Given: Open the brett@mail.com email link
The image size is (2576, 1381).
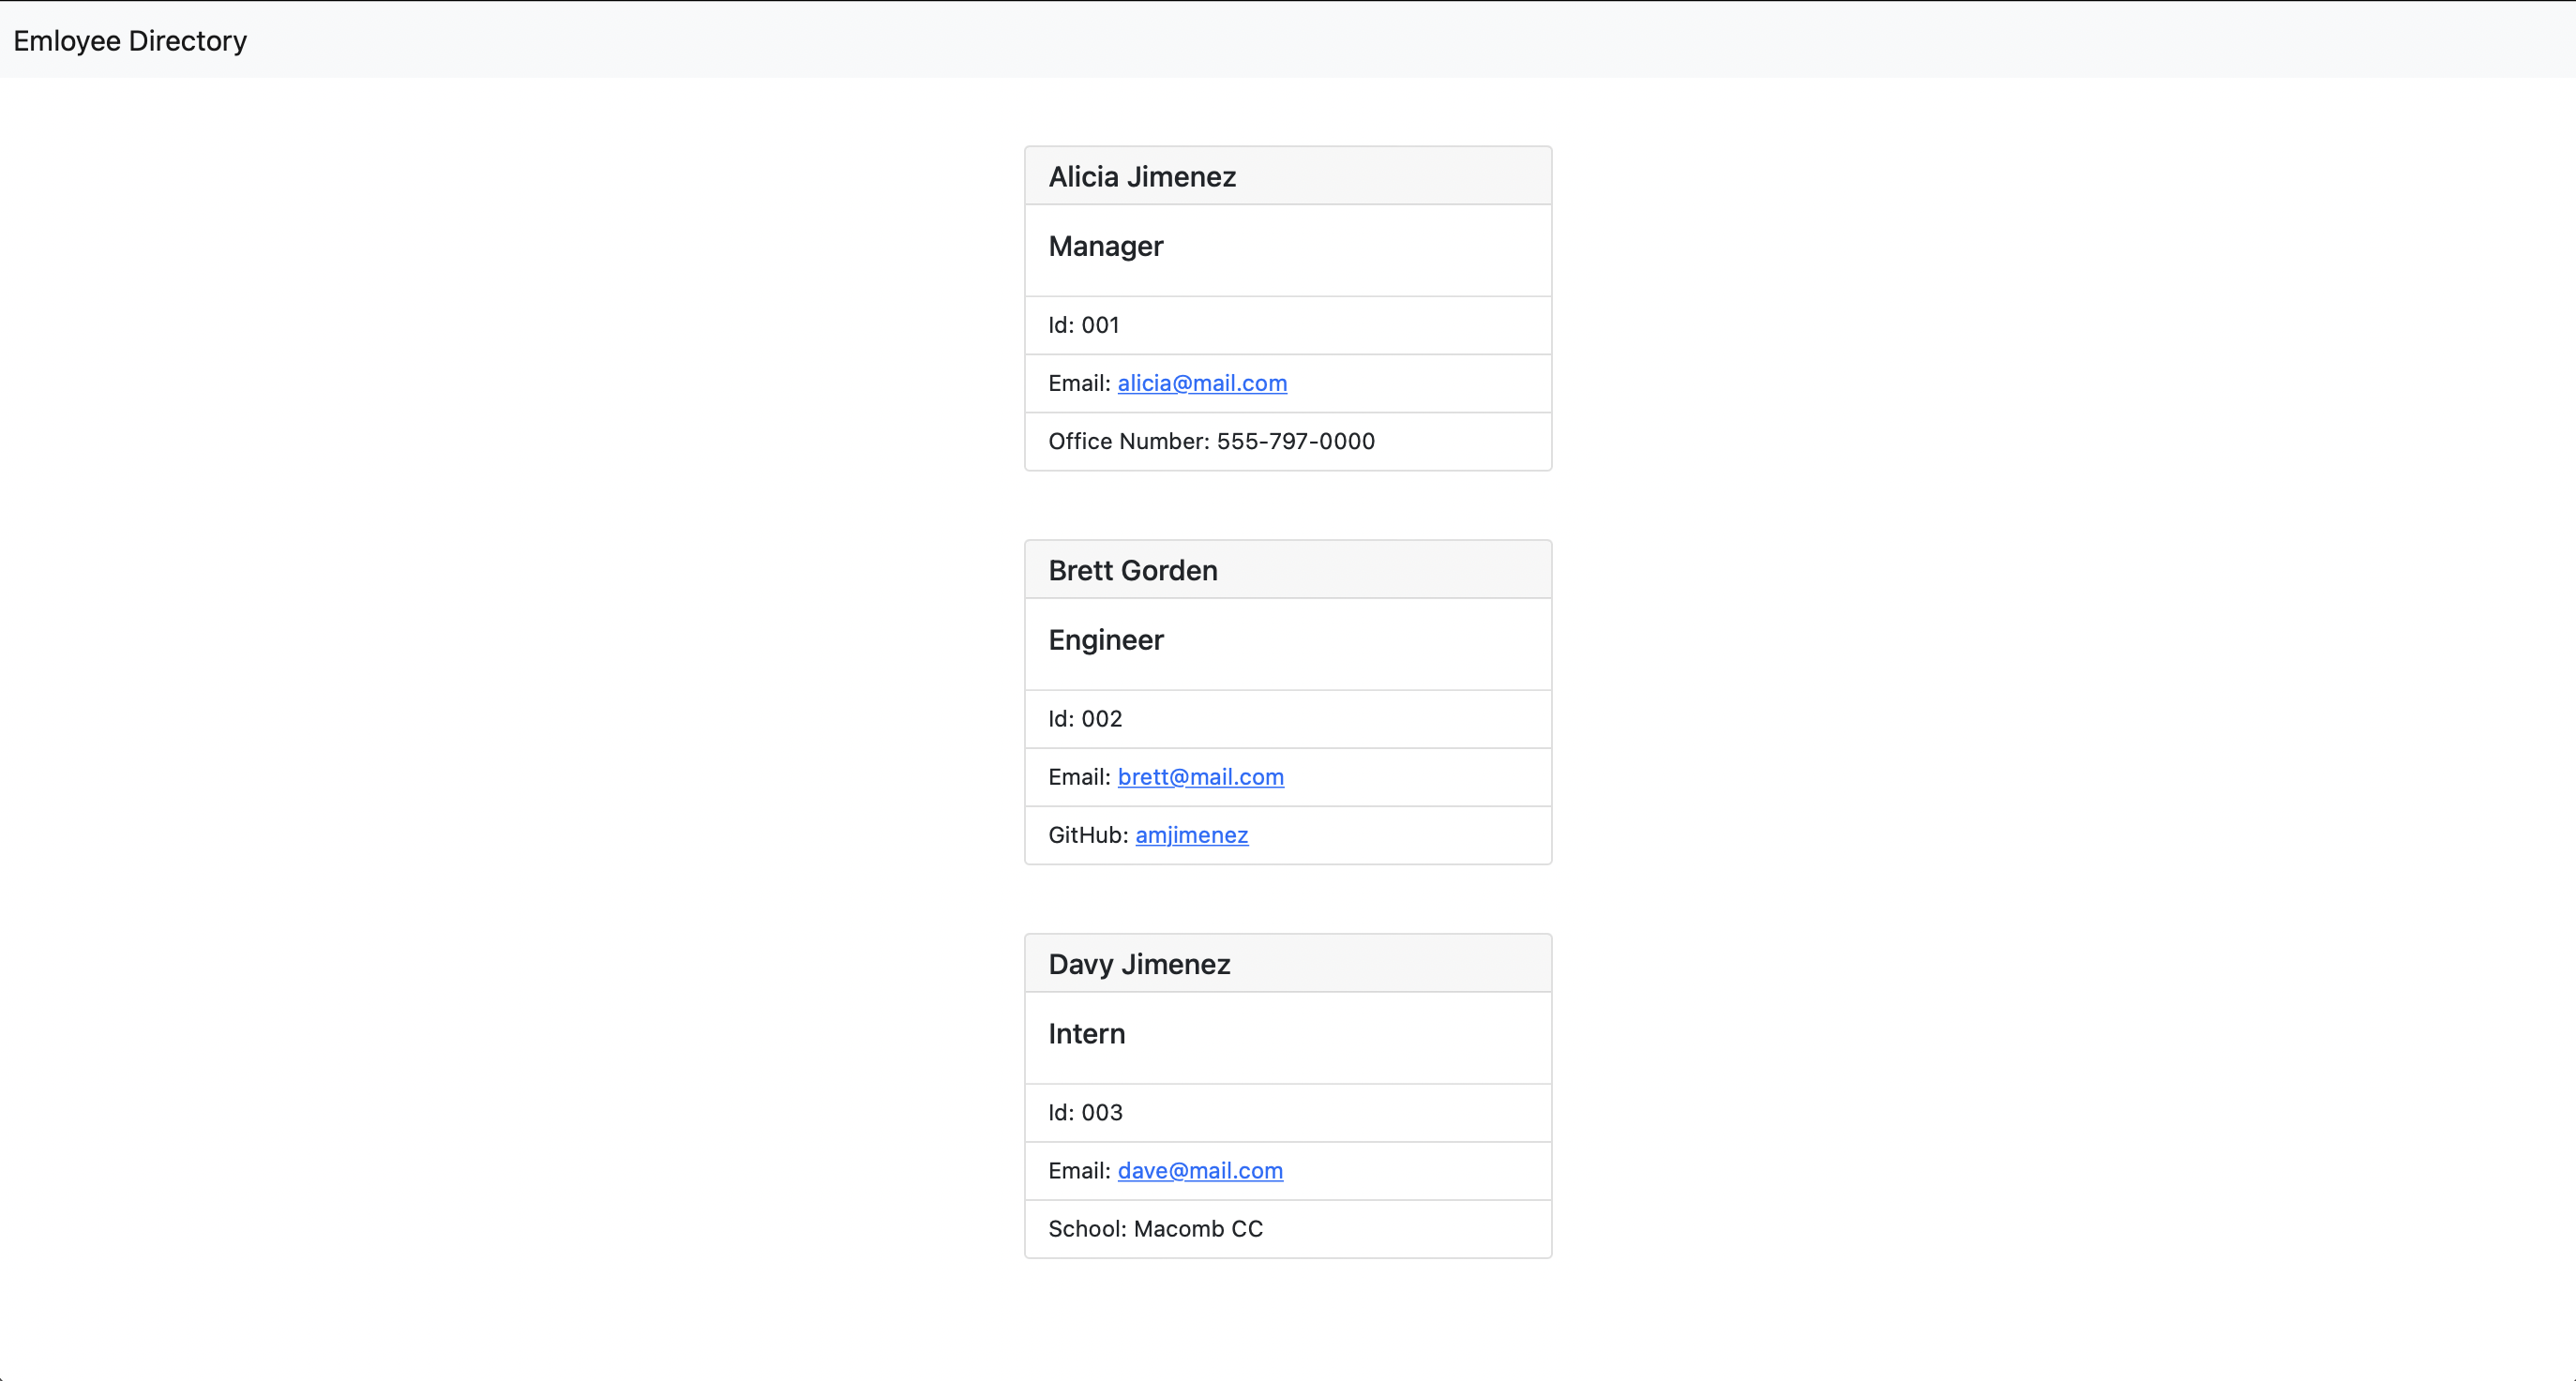Looking at the screenshot, I should 1200,777.
